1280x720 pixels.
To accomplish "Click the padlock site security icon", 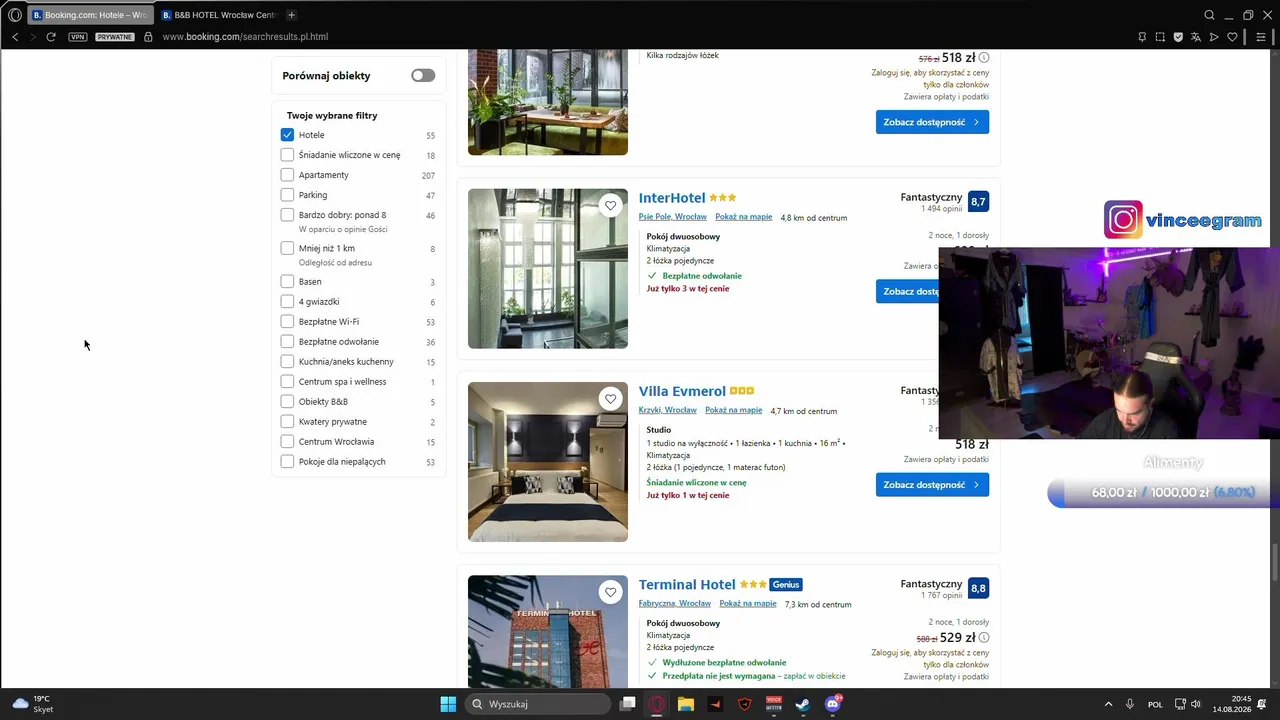I will [148, 37].
